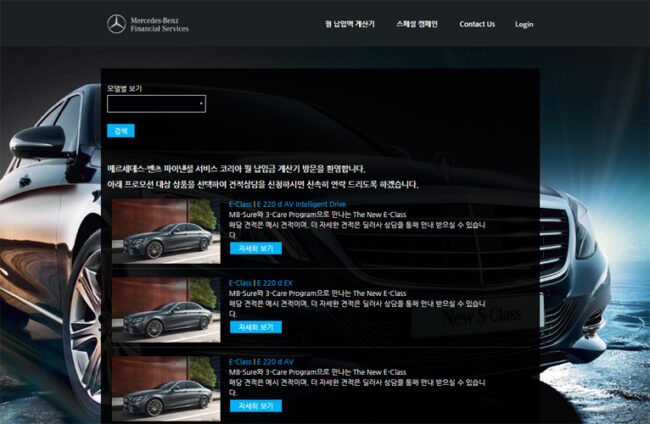Click the Login link
The image size is (650, 424).
pos(524,24)
